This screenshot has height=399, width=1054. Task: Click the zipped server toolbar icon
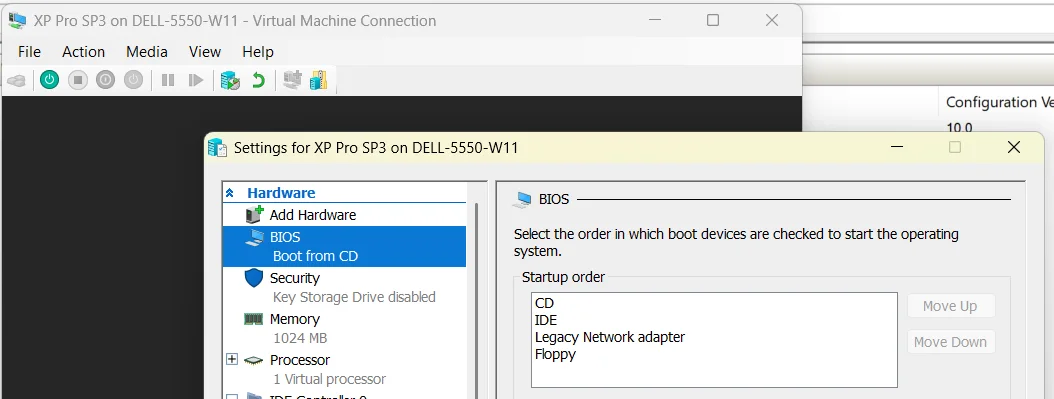[x=319, y=80]
